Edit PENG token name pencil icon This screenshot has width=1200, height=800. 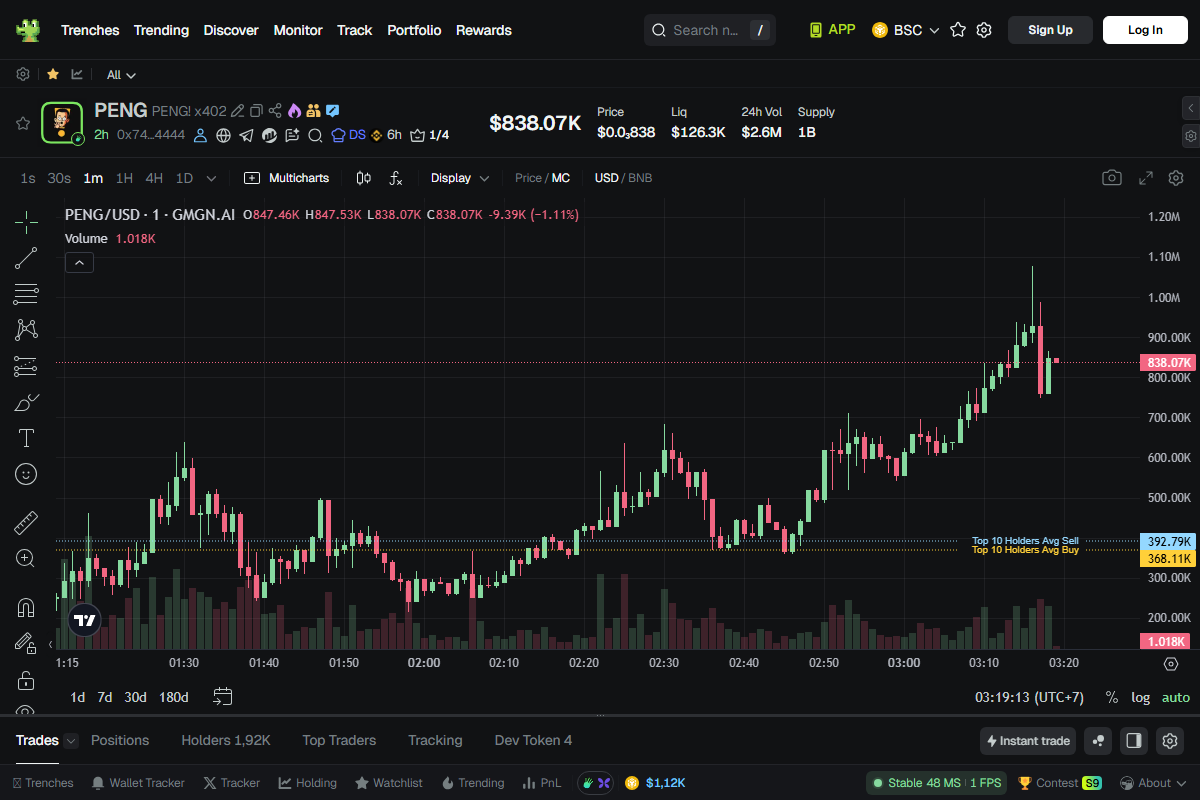tap(238, 111)
